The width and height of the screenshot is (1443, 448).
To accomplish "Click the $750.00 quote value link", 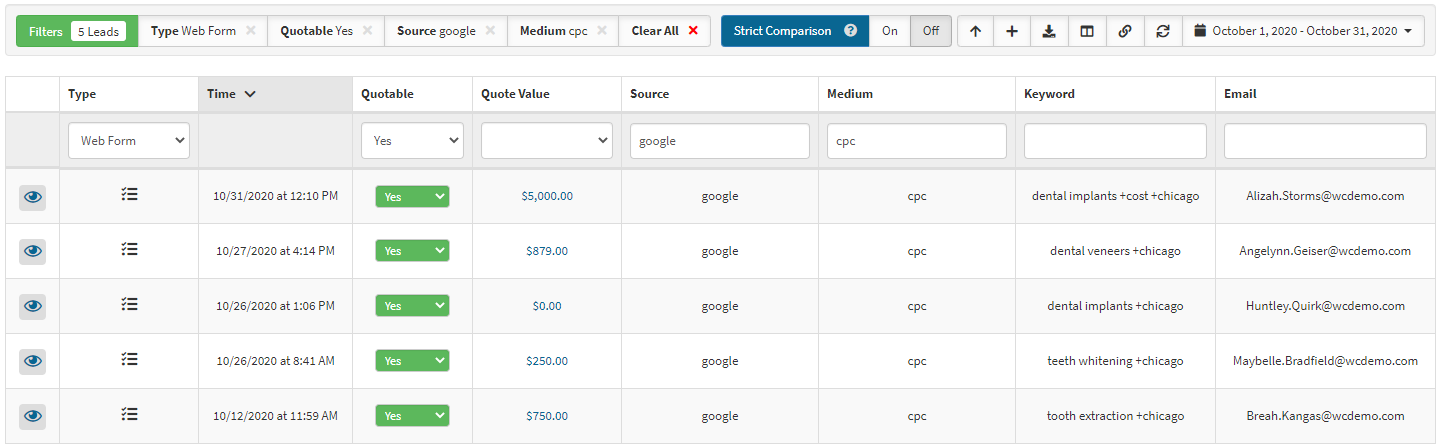I will point(547,417).
